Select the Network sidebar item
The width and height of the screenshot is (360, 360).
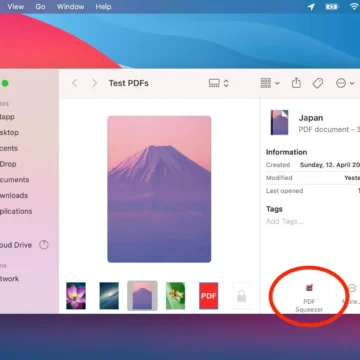(10, 279)
